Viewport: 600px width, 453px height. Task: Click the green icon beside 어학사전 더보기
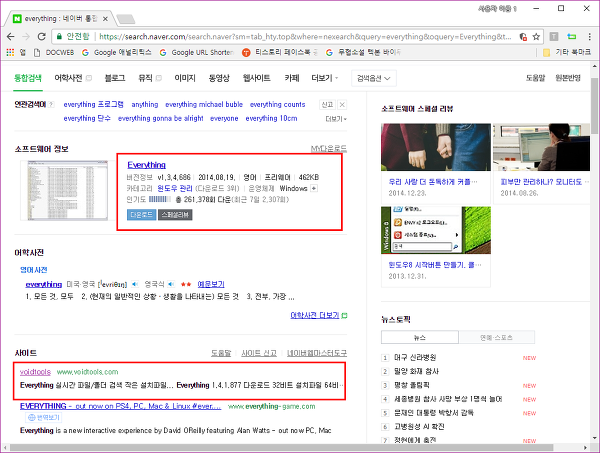(344, 316)
